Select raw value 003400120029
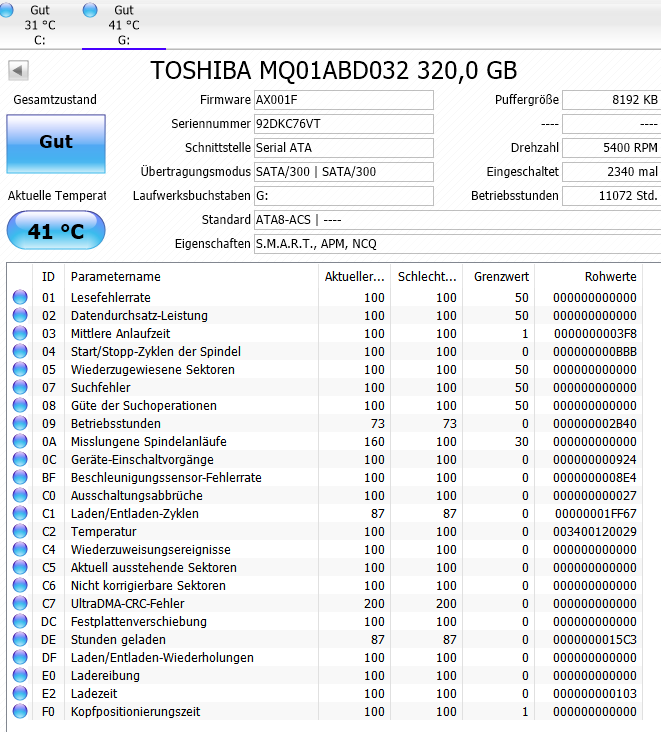Viewport: 661px width, 732px height. (x=595, y=531)
